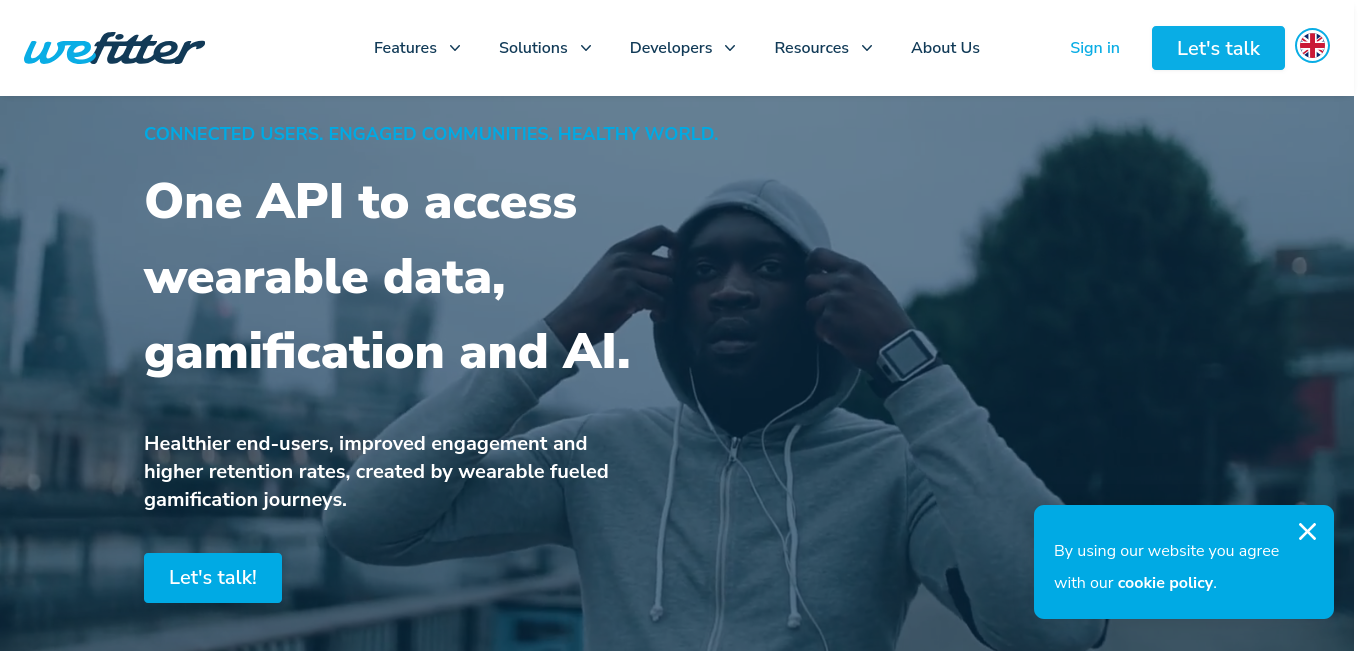Click the smartwatch in the hero image
Image resolution: width=1366 pixels, height=651 pixels.
tap(907, 355)
